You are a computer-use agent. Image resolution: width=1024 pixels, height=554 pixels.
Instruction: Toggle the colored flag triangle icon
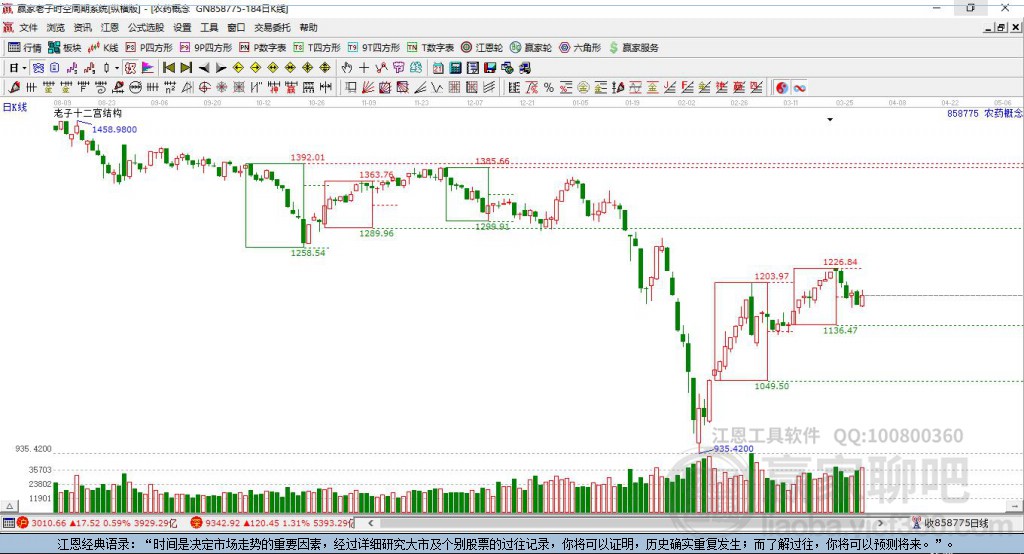(x=148, y=68)
